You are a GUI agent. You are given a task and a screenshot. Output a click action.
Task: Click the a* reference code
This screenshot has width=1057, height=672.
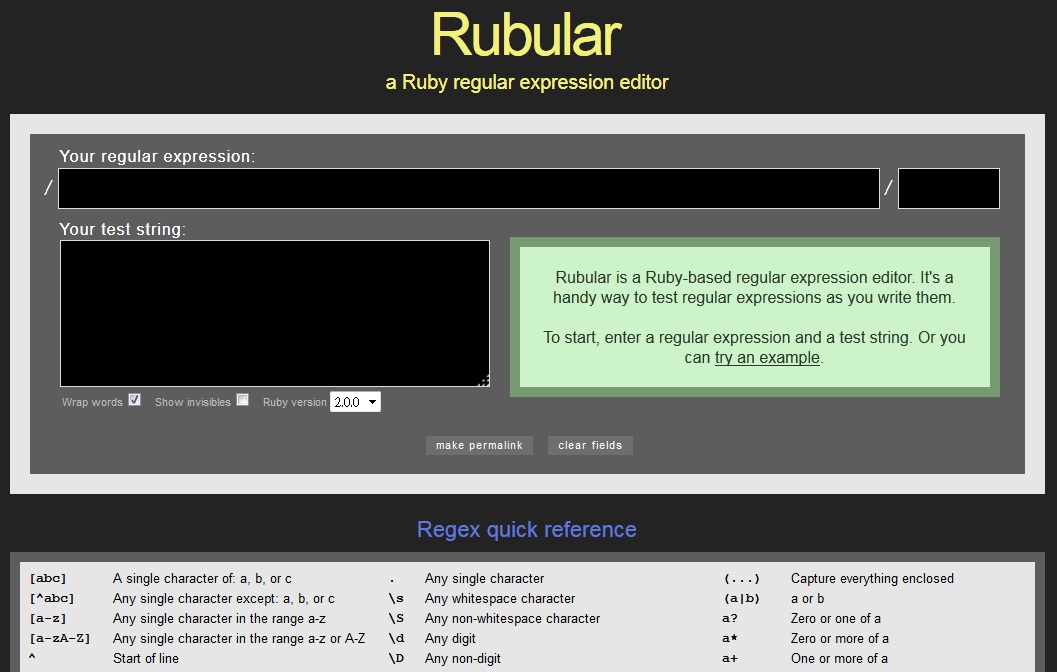tap(730, 638)
